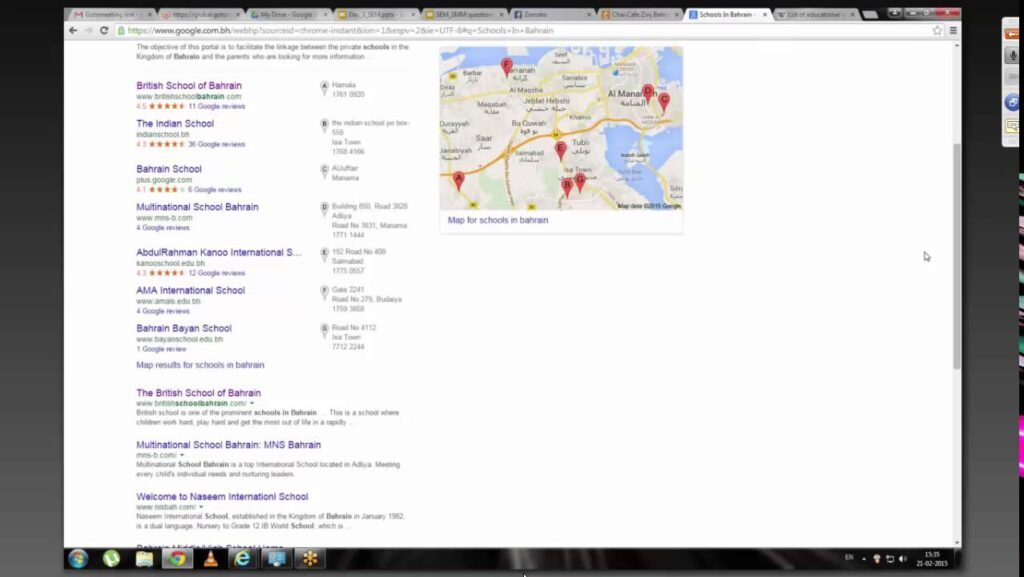Image resolution: width=1024 pixels, height=577 pixels.
Task: Open VLC media player from taskbar
Action: pos(210,559)
